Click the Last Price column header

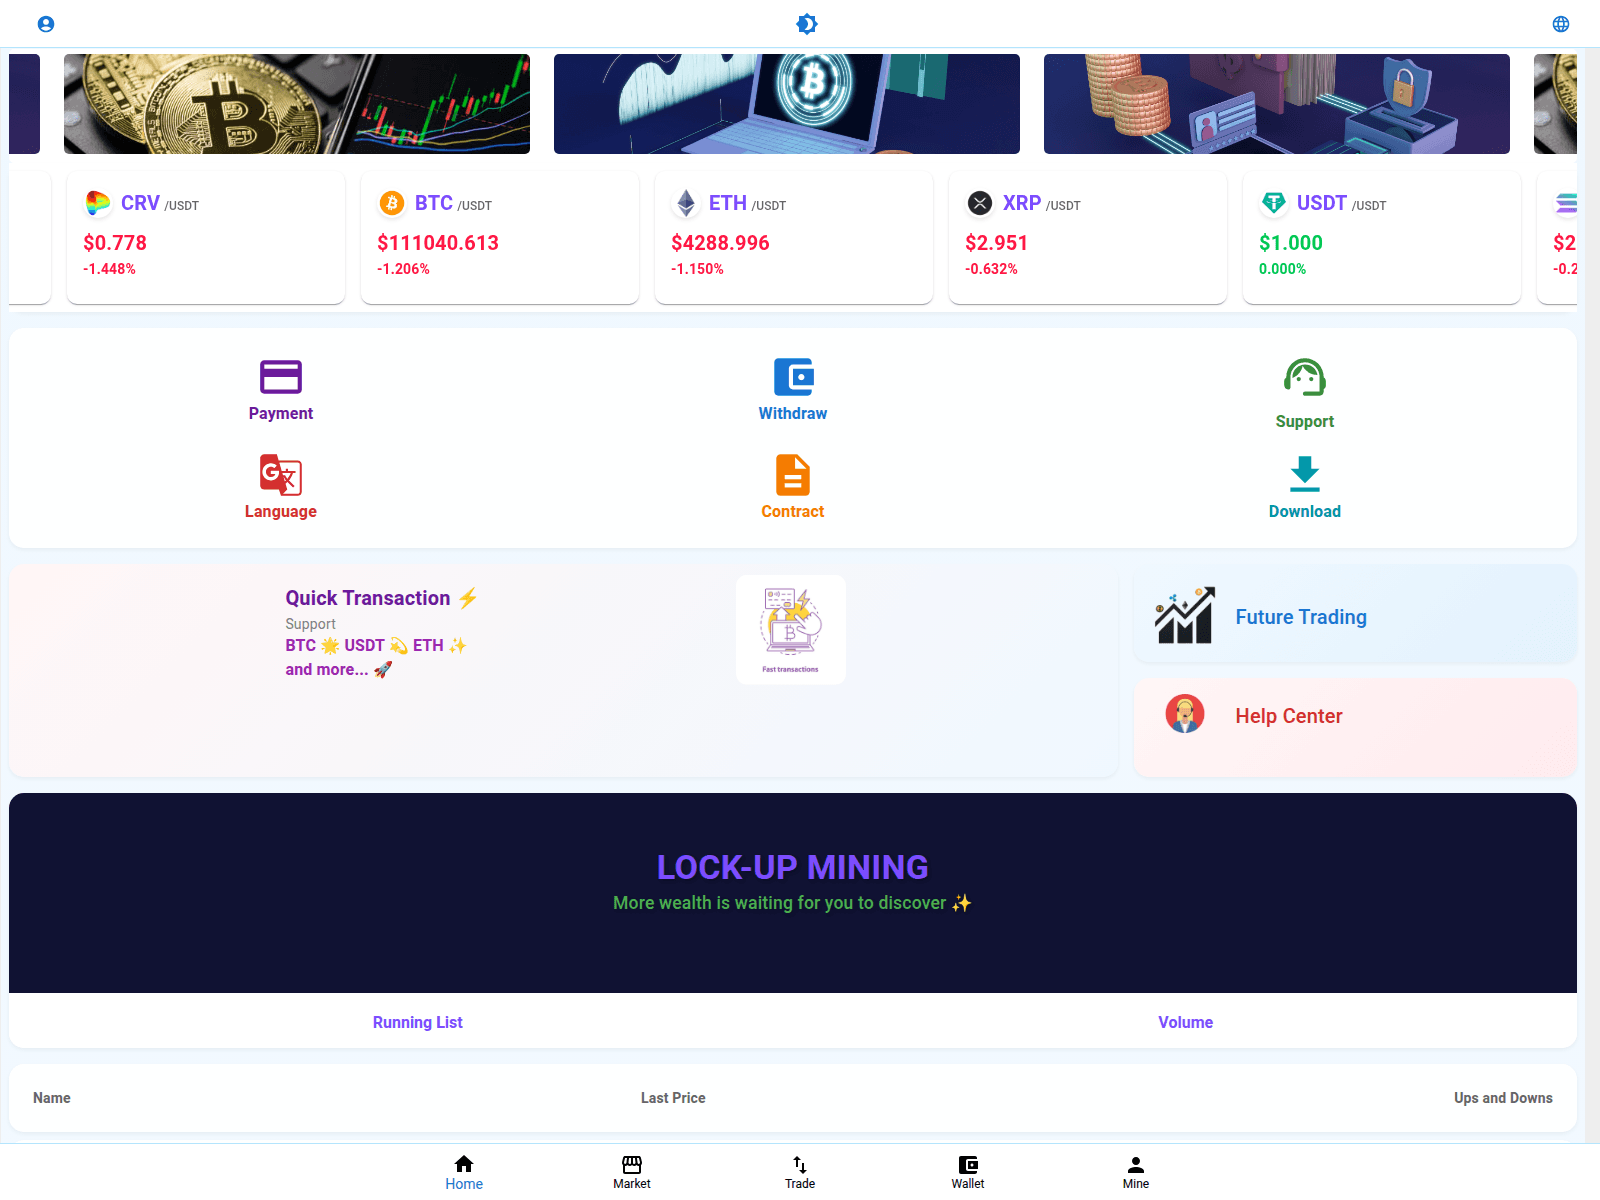[x=673, y=1098]
